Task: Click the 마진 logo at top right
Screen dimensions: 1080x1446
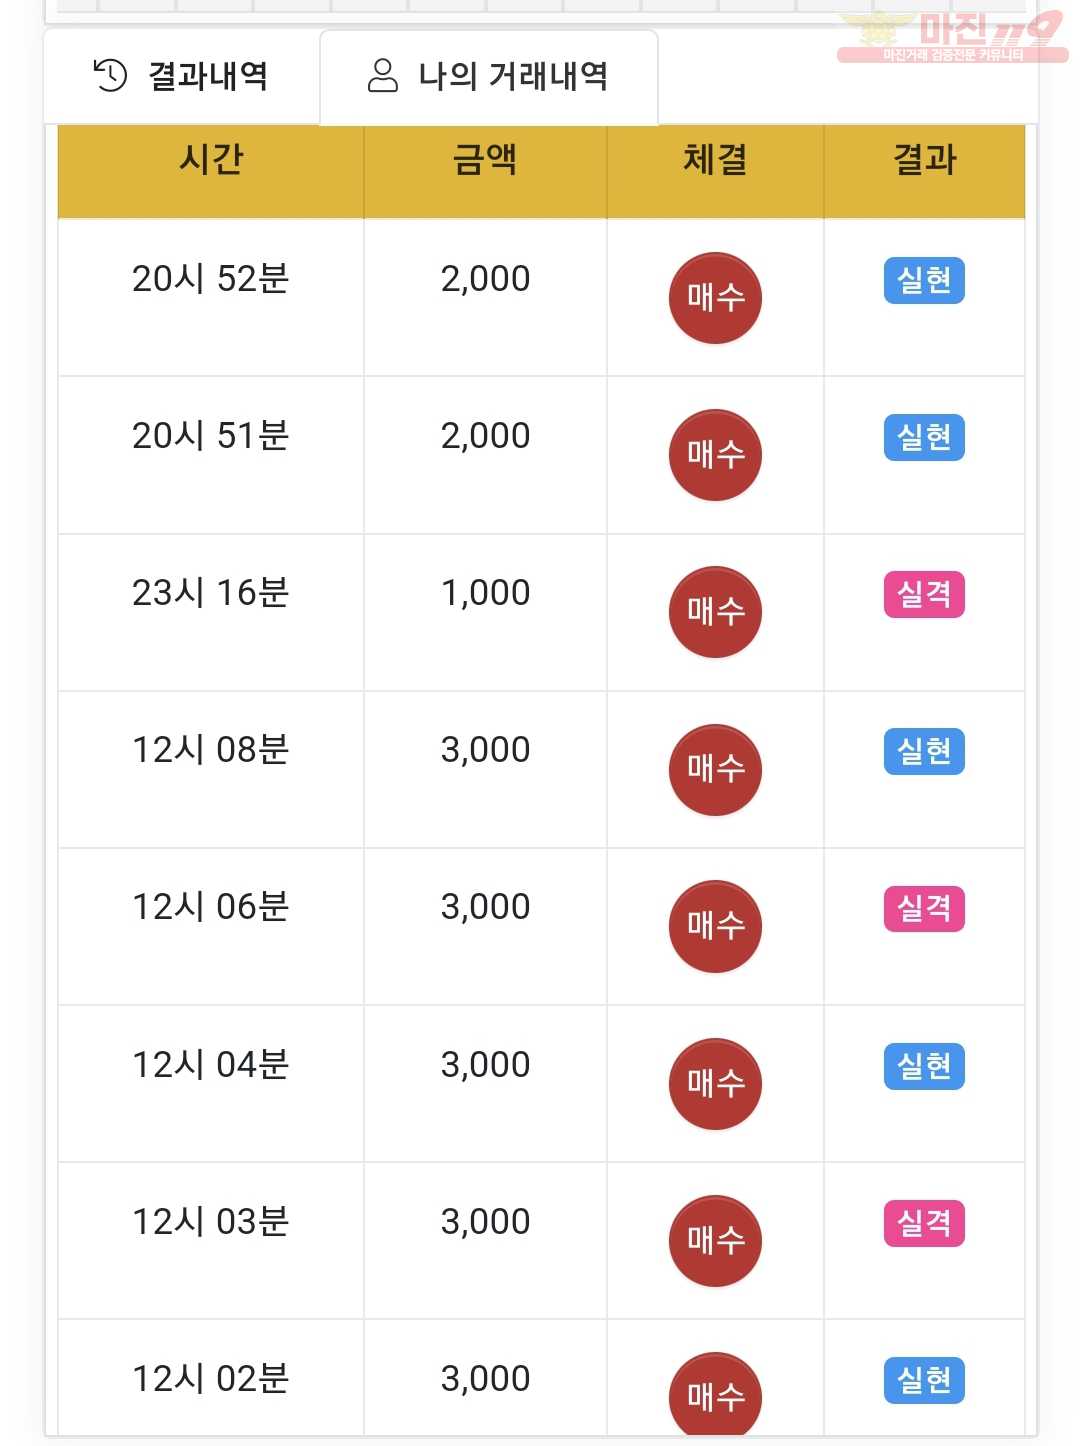Action: point(952,37)
